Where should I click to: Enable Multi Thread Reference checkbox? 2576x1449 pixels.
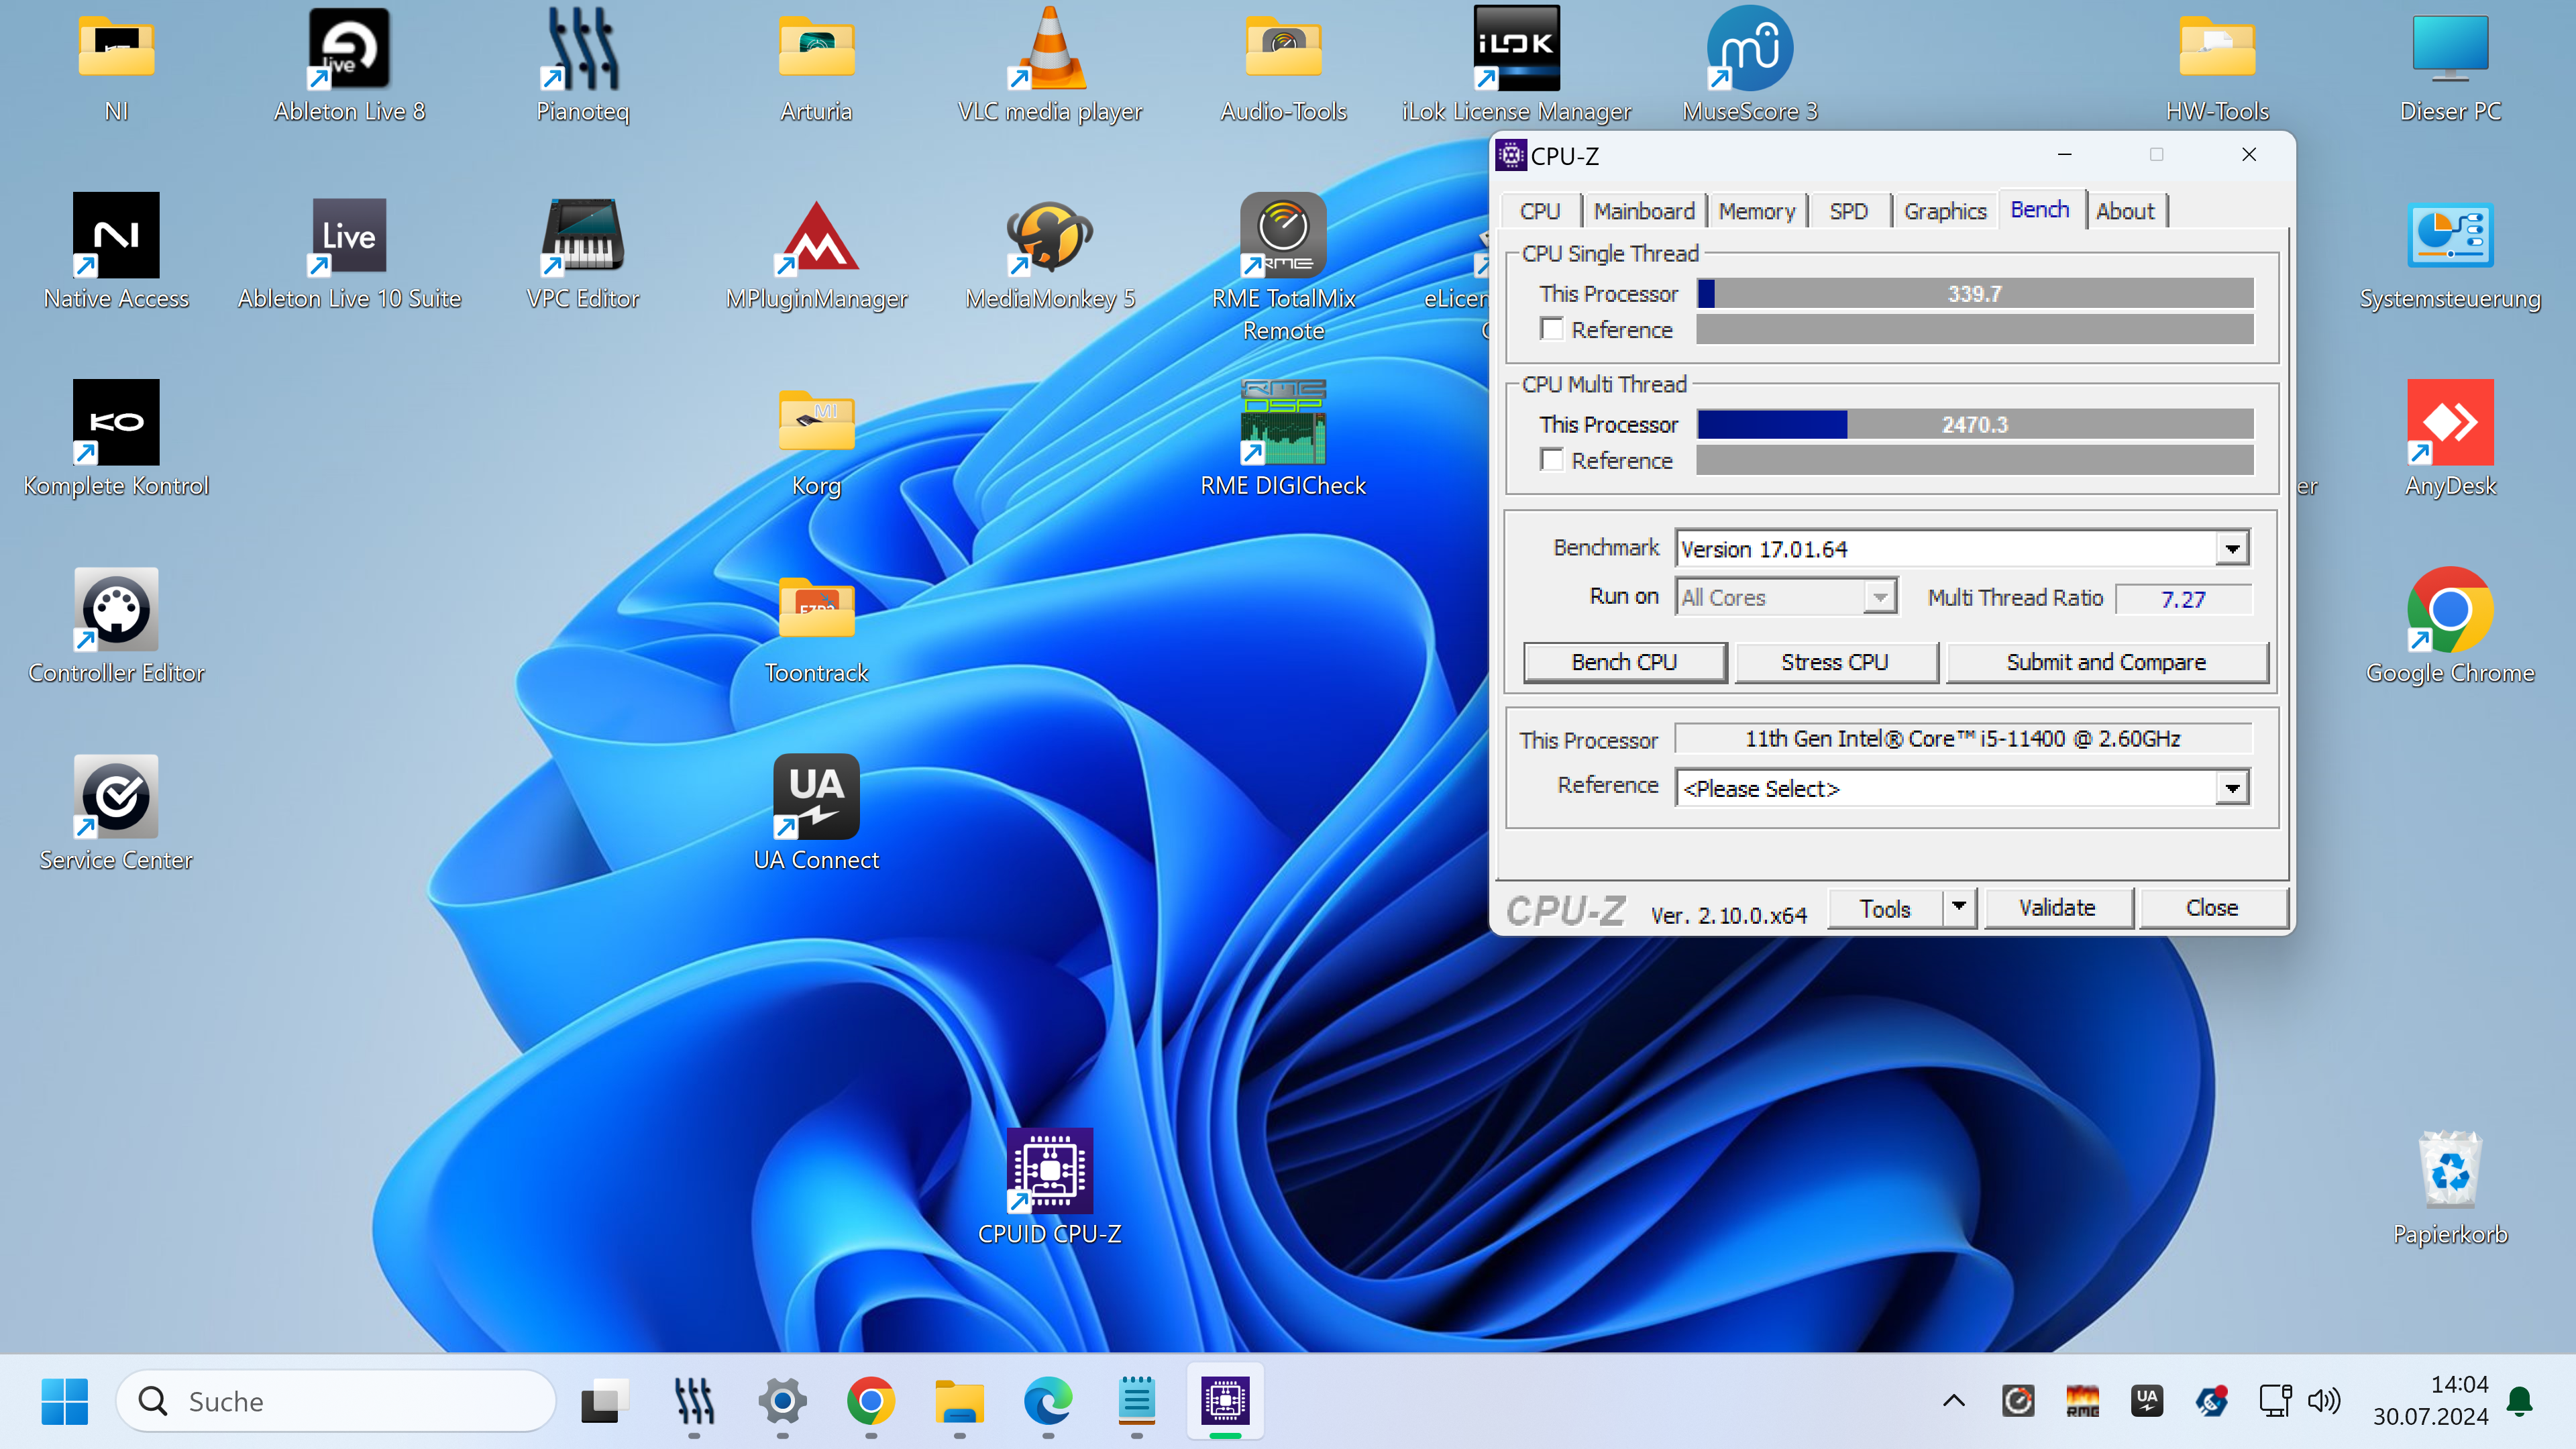click(x=1552, y=460)
